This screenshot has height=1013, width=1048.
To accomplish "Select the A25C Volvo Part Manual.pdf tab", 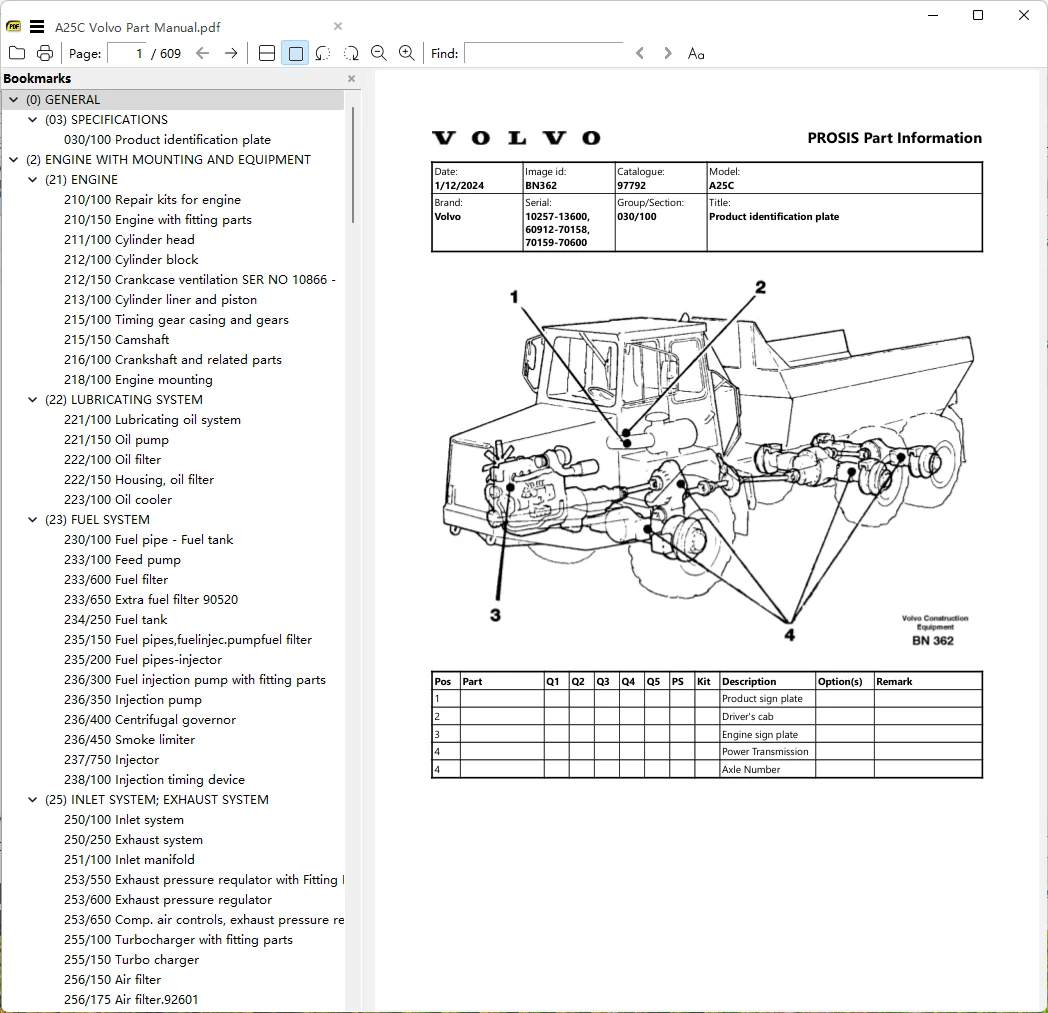I will click(x=138, y=27).
